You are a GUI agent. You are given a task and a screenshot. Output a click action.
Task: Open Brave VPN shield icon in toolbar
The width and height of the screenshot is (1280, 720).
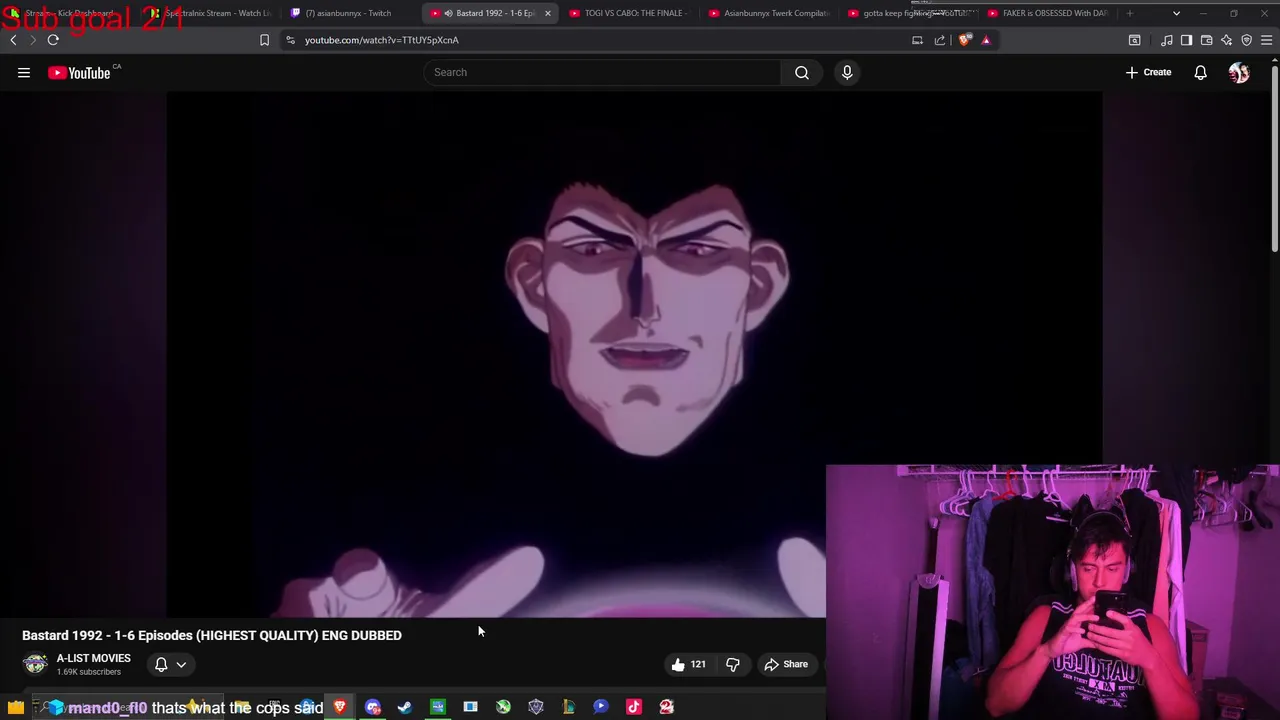[x=1246, y=40]
